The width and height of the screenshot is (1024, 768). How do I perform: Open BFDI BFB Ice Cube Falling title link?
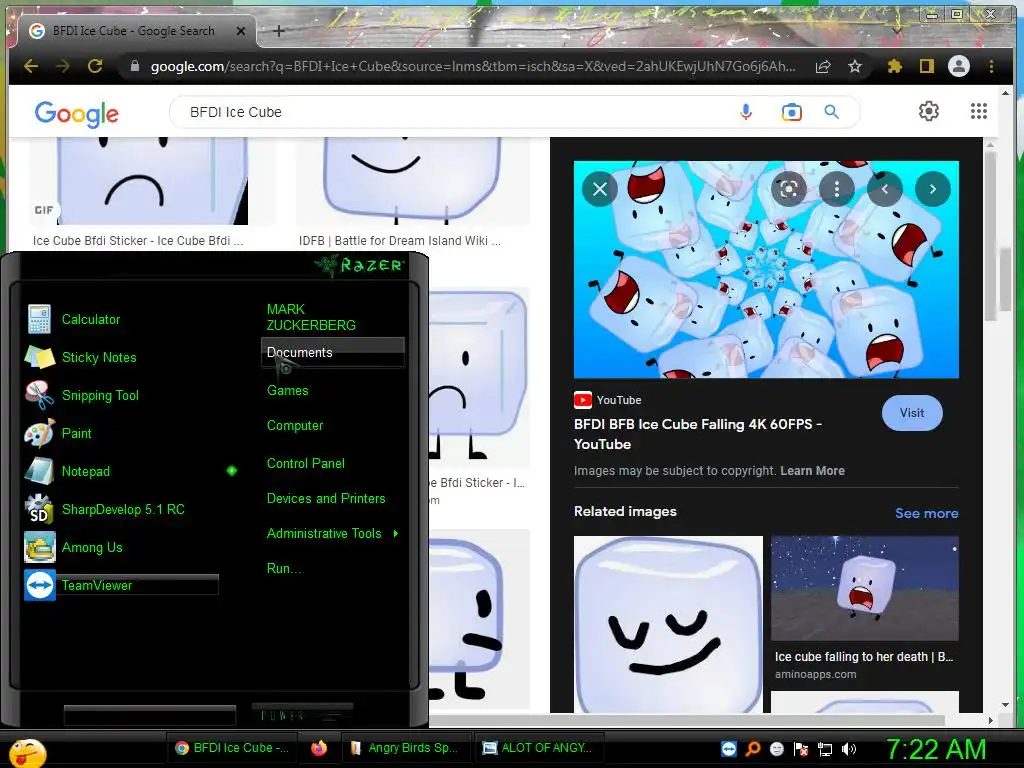697,434
